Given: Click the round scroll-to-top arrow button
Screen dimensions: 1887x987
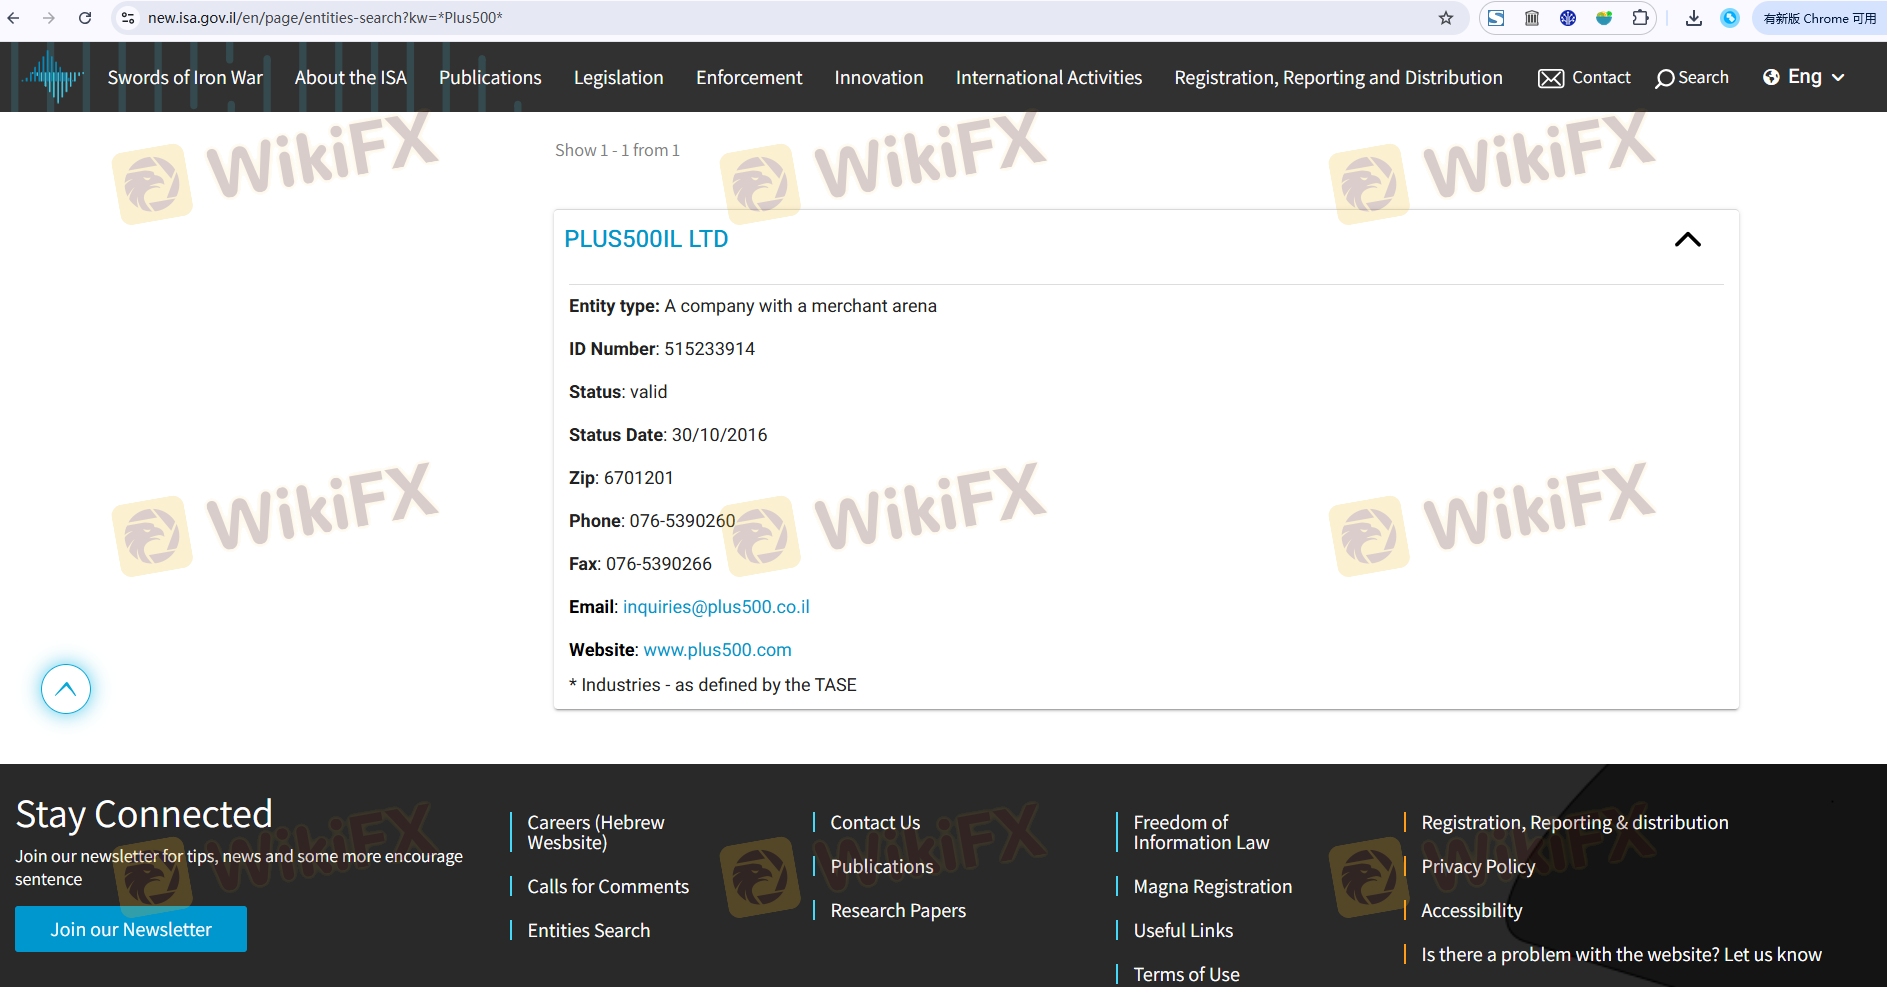Looking at the screenshot, I should 66,689.
